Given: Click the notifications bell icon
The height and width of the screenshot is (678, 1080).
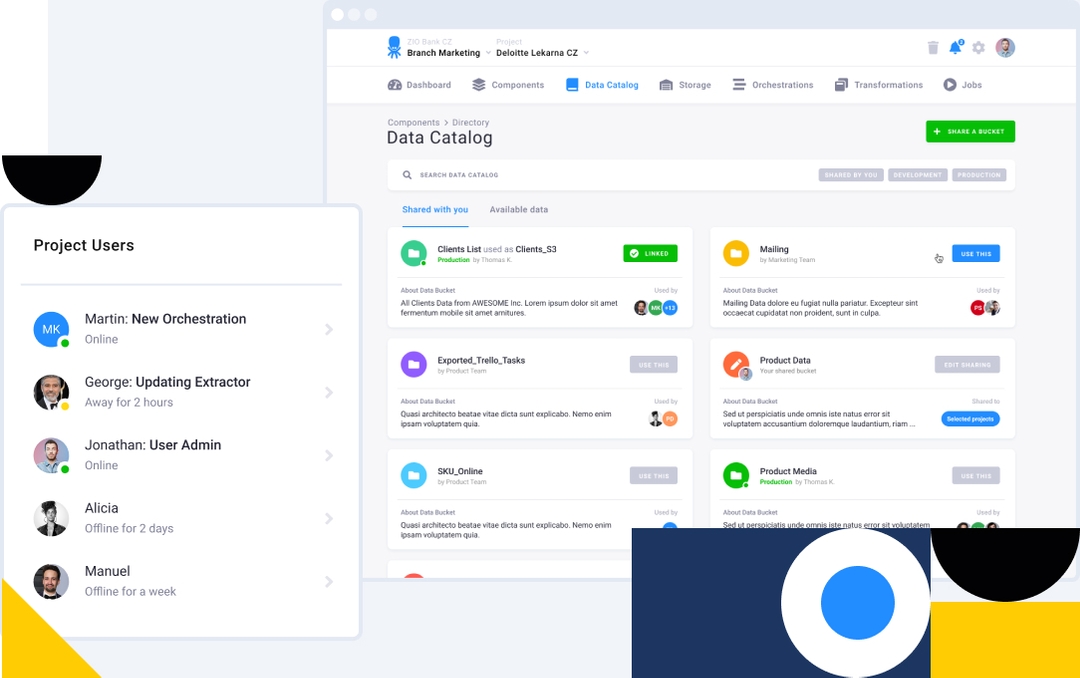Looking at the screenshot, I should (x=956, y=47).
